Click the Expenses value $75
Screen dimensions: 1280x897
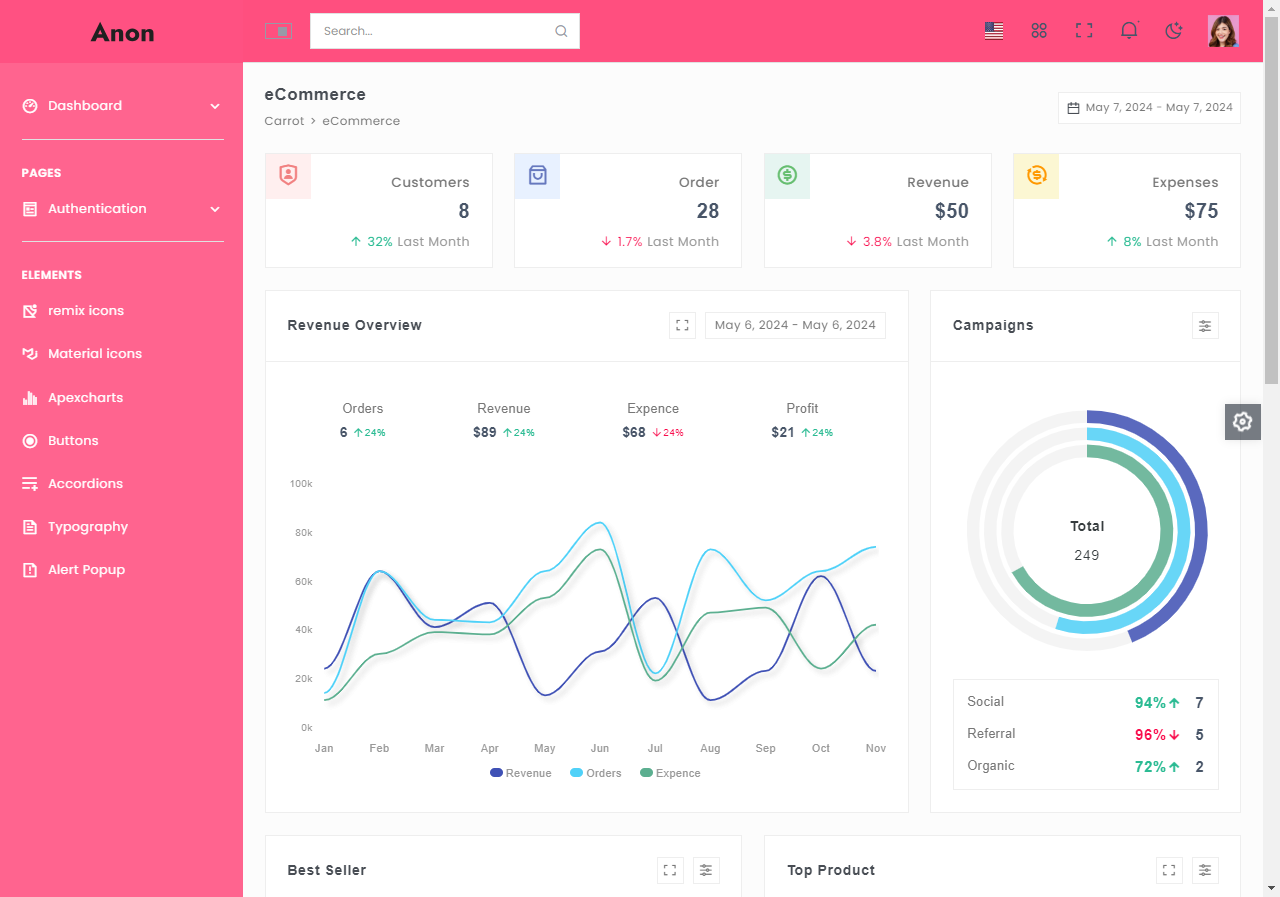(x=1201, y=211)
